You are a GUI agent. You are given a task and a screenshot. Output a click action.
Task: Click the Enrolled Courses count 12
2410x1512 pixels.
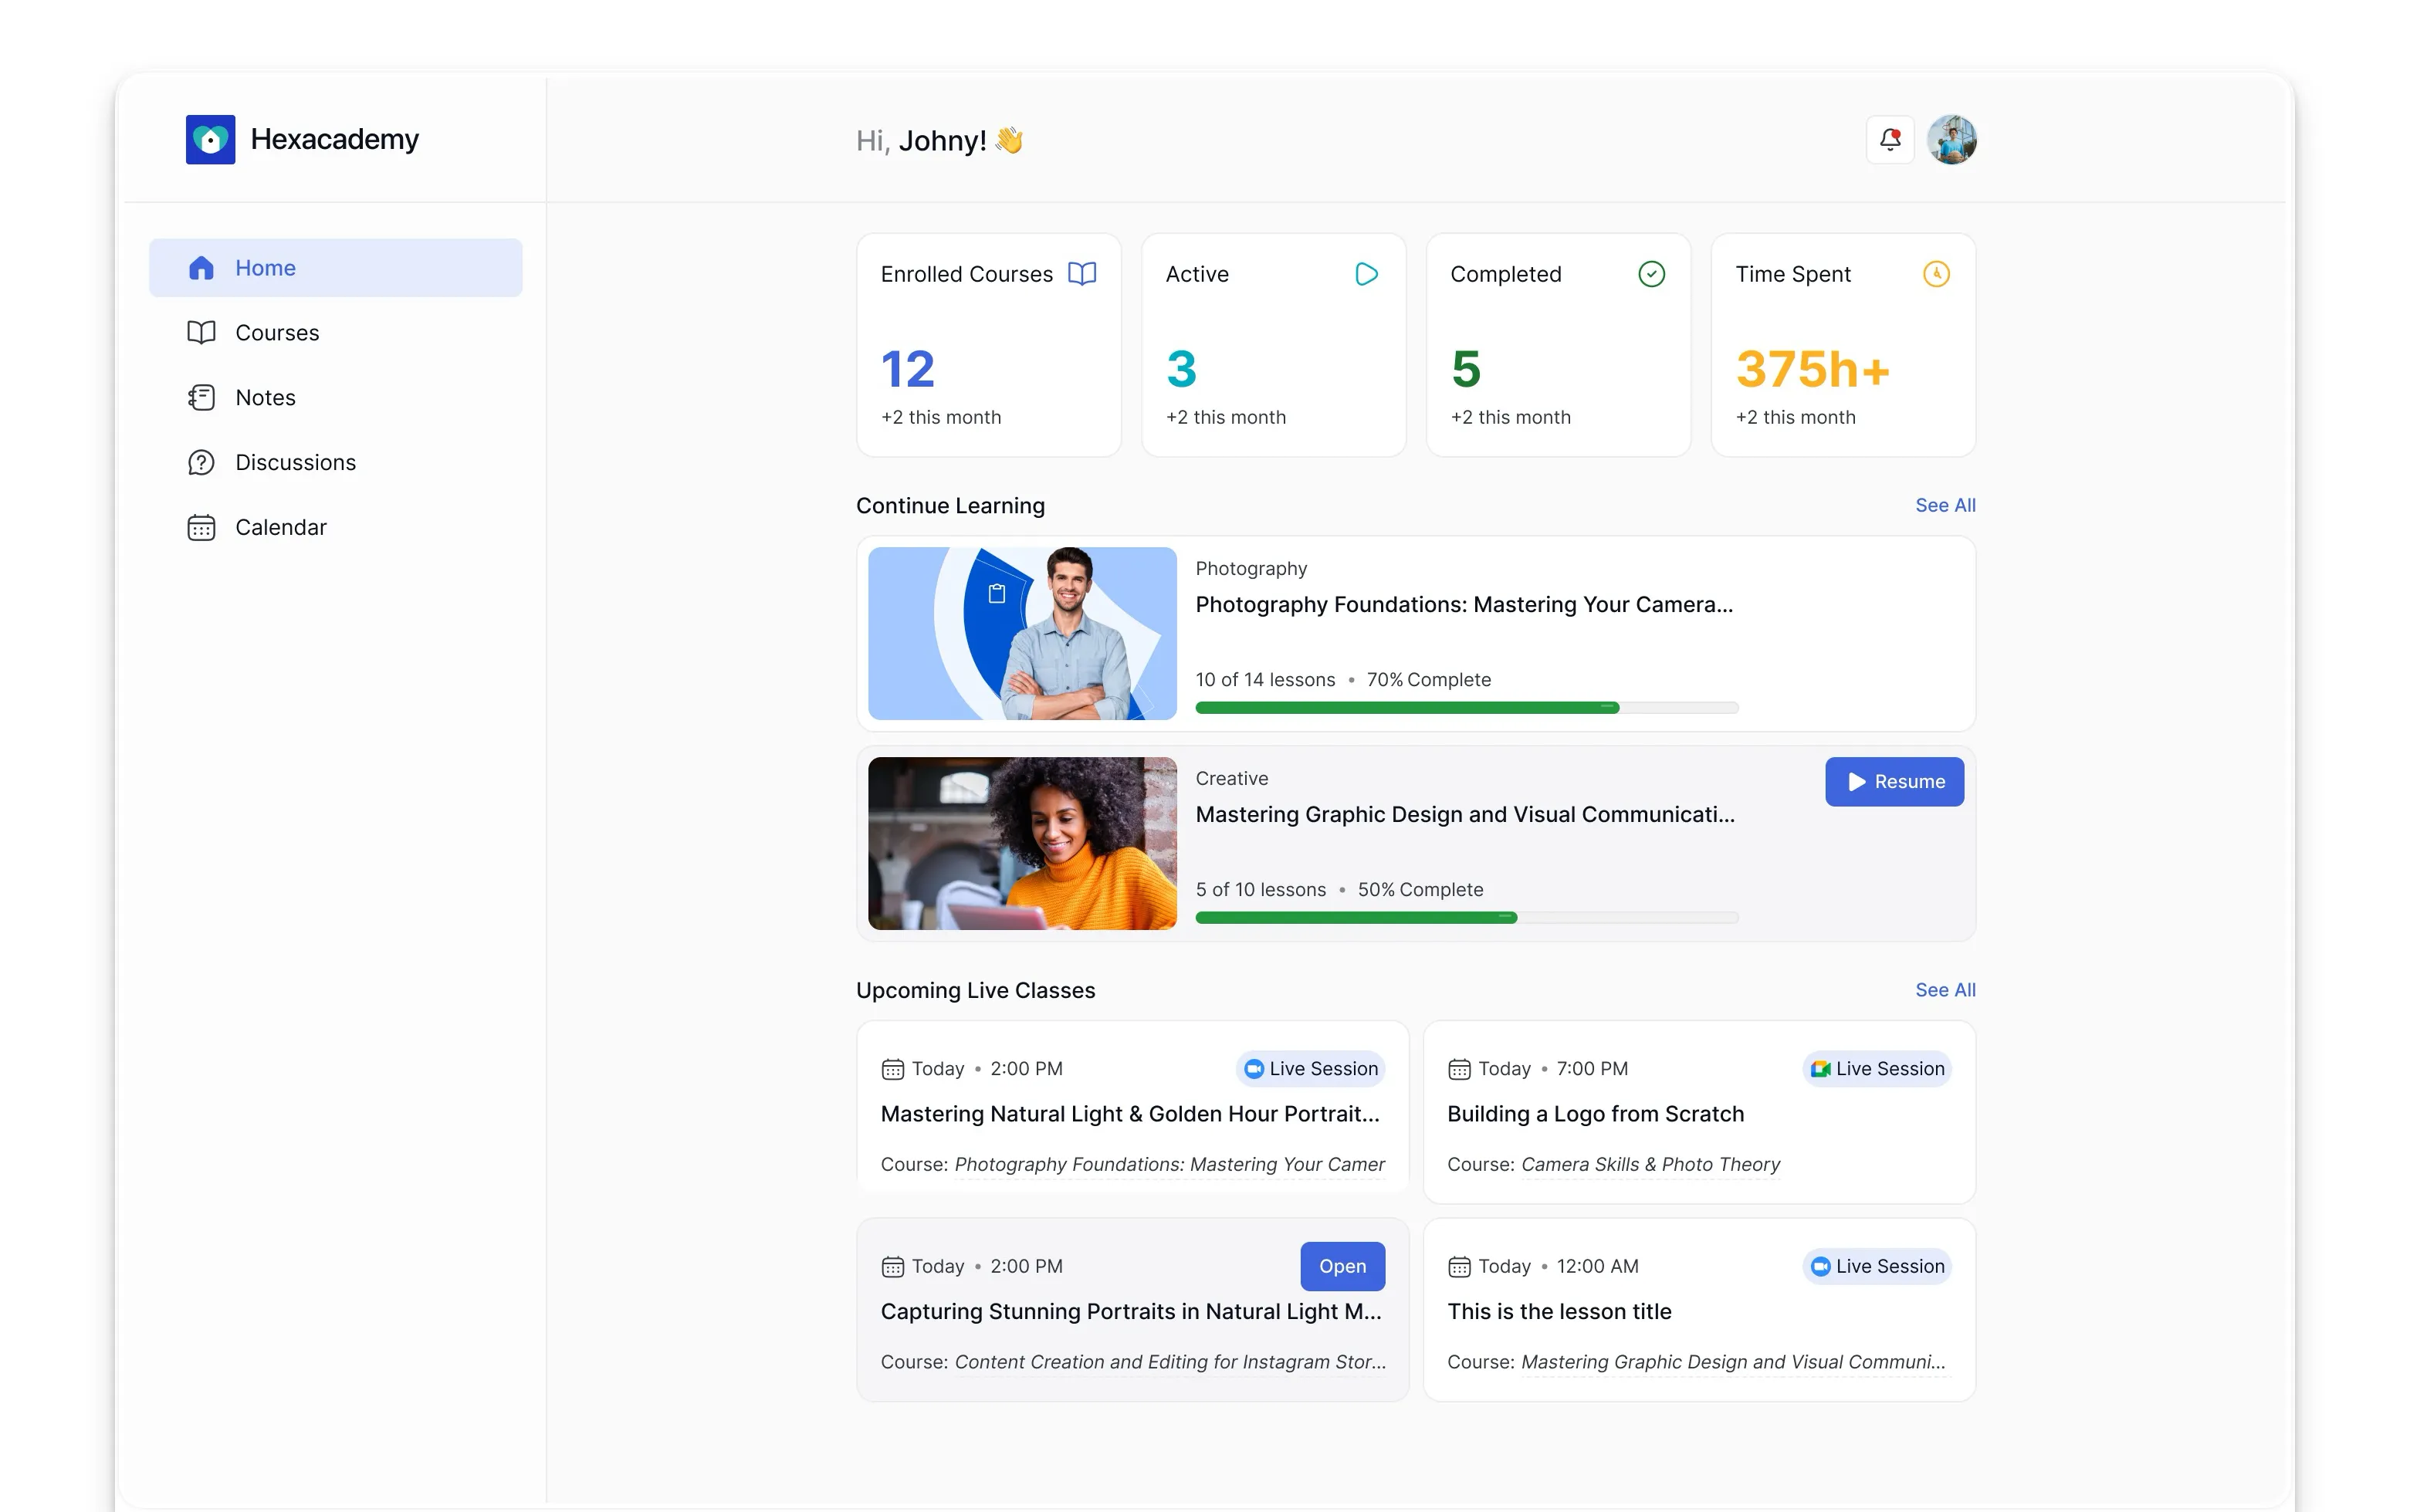907,370
